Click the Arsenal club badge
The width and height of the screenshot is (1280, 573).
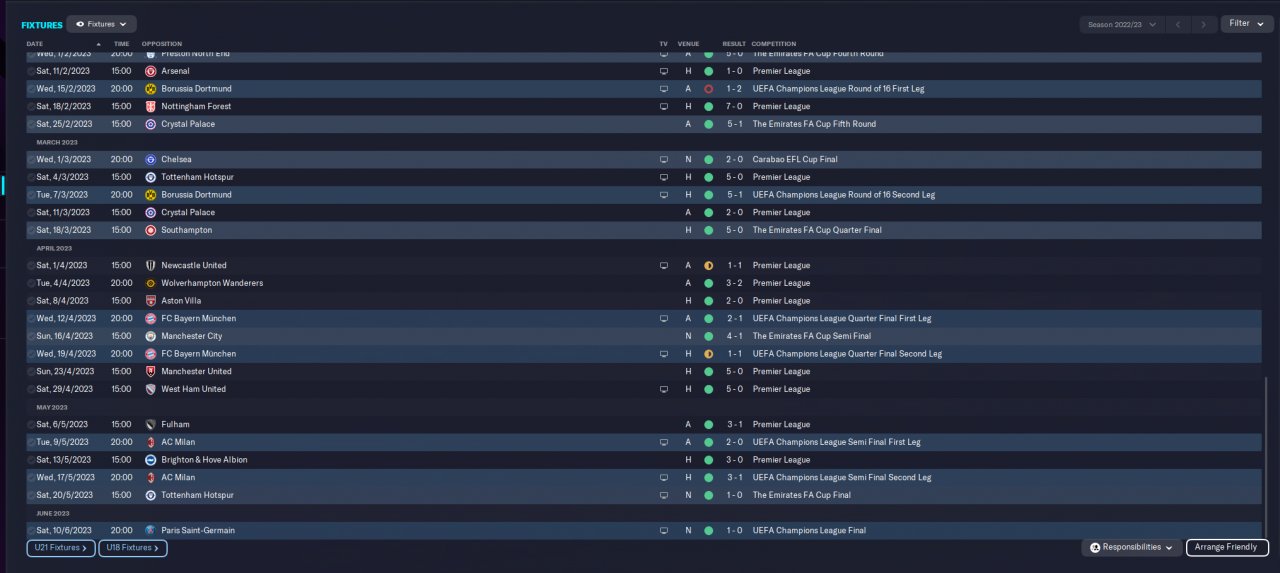151,72
